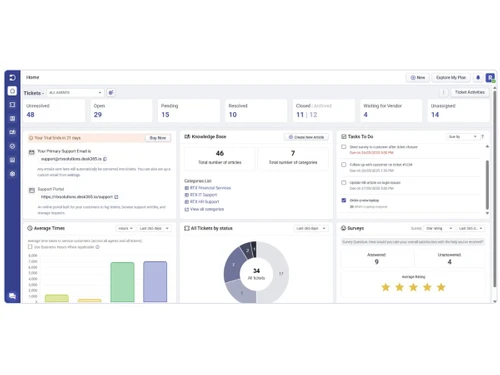Open the chat bubble icon at sidebar bottom

(x=12, y=296)
